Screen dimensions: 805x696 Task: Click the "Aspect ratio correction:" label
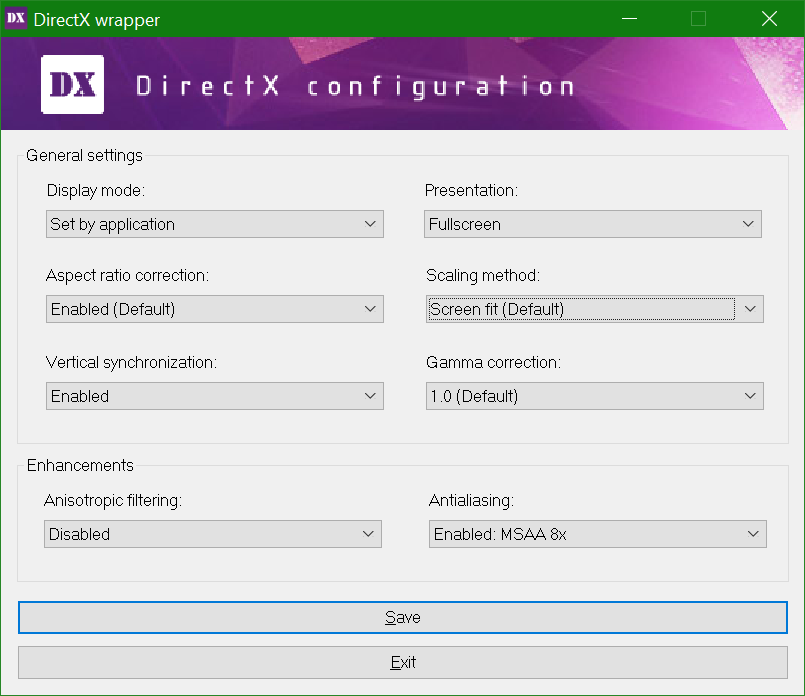coord(127,276)
